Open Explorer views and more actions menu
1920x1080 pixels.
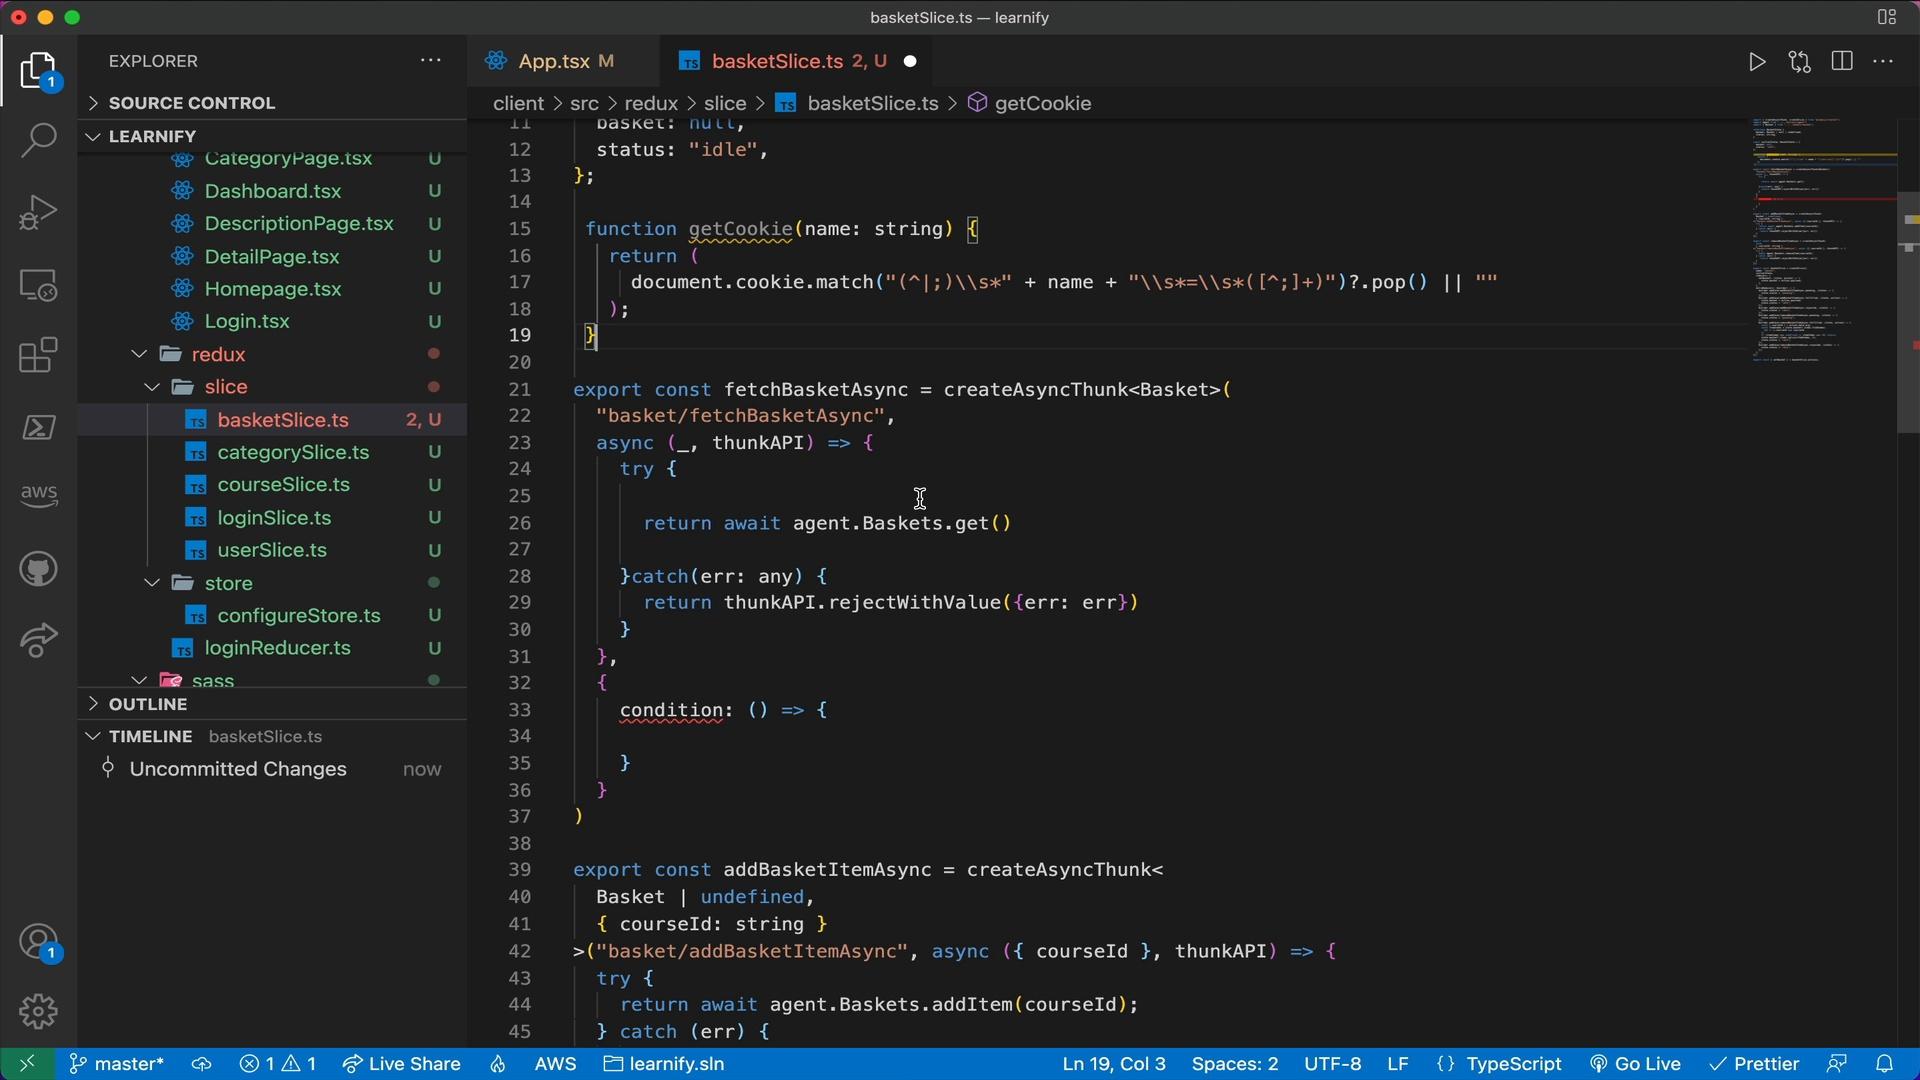tap(431, 61)
